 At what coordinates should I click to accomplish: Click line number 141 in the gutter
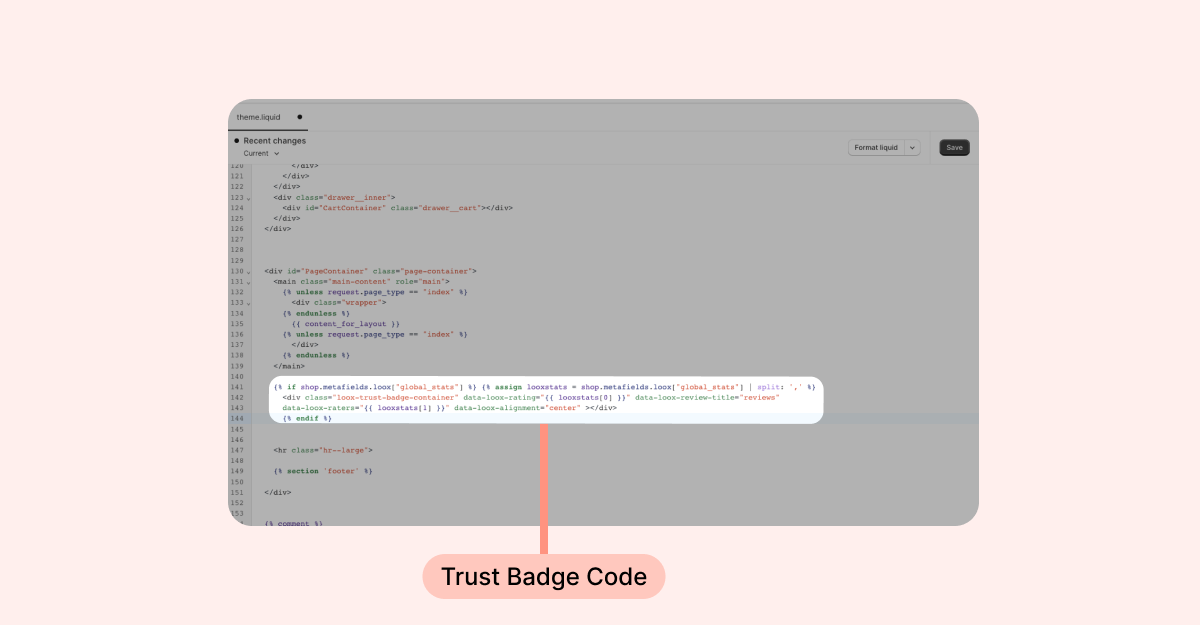[237, 387]
